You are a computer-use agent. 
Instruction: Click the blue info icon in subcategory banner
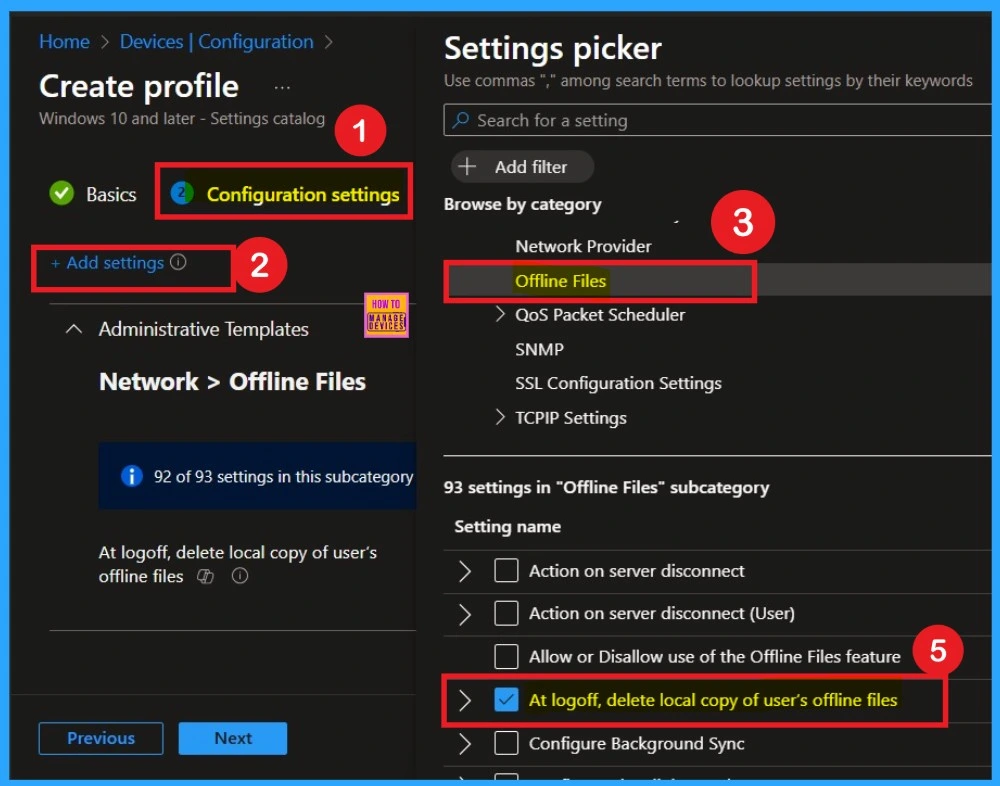coord(131,476)
